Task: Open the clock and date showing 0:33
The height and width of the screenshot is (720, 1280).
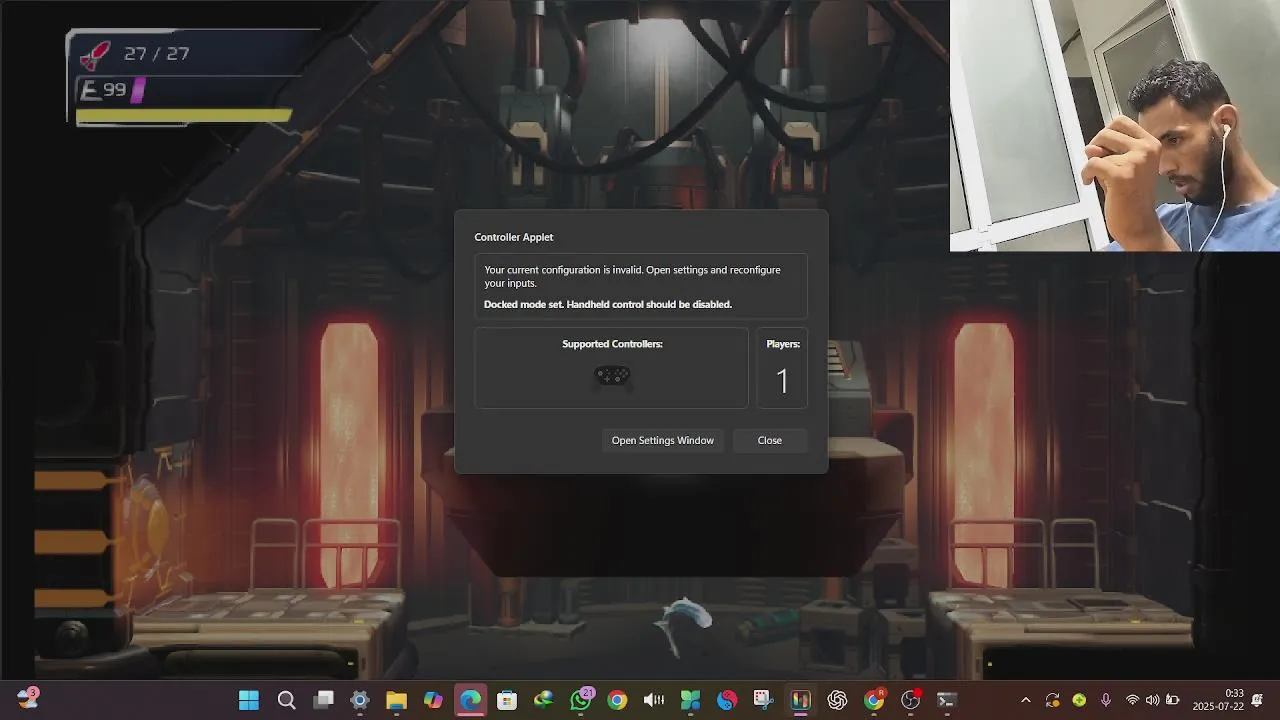Action: pos(1218,700)
